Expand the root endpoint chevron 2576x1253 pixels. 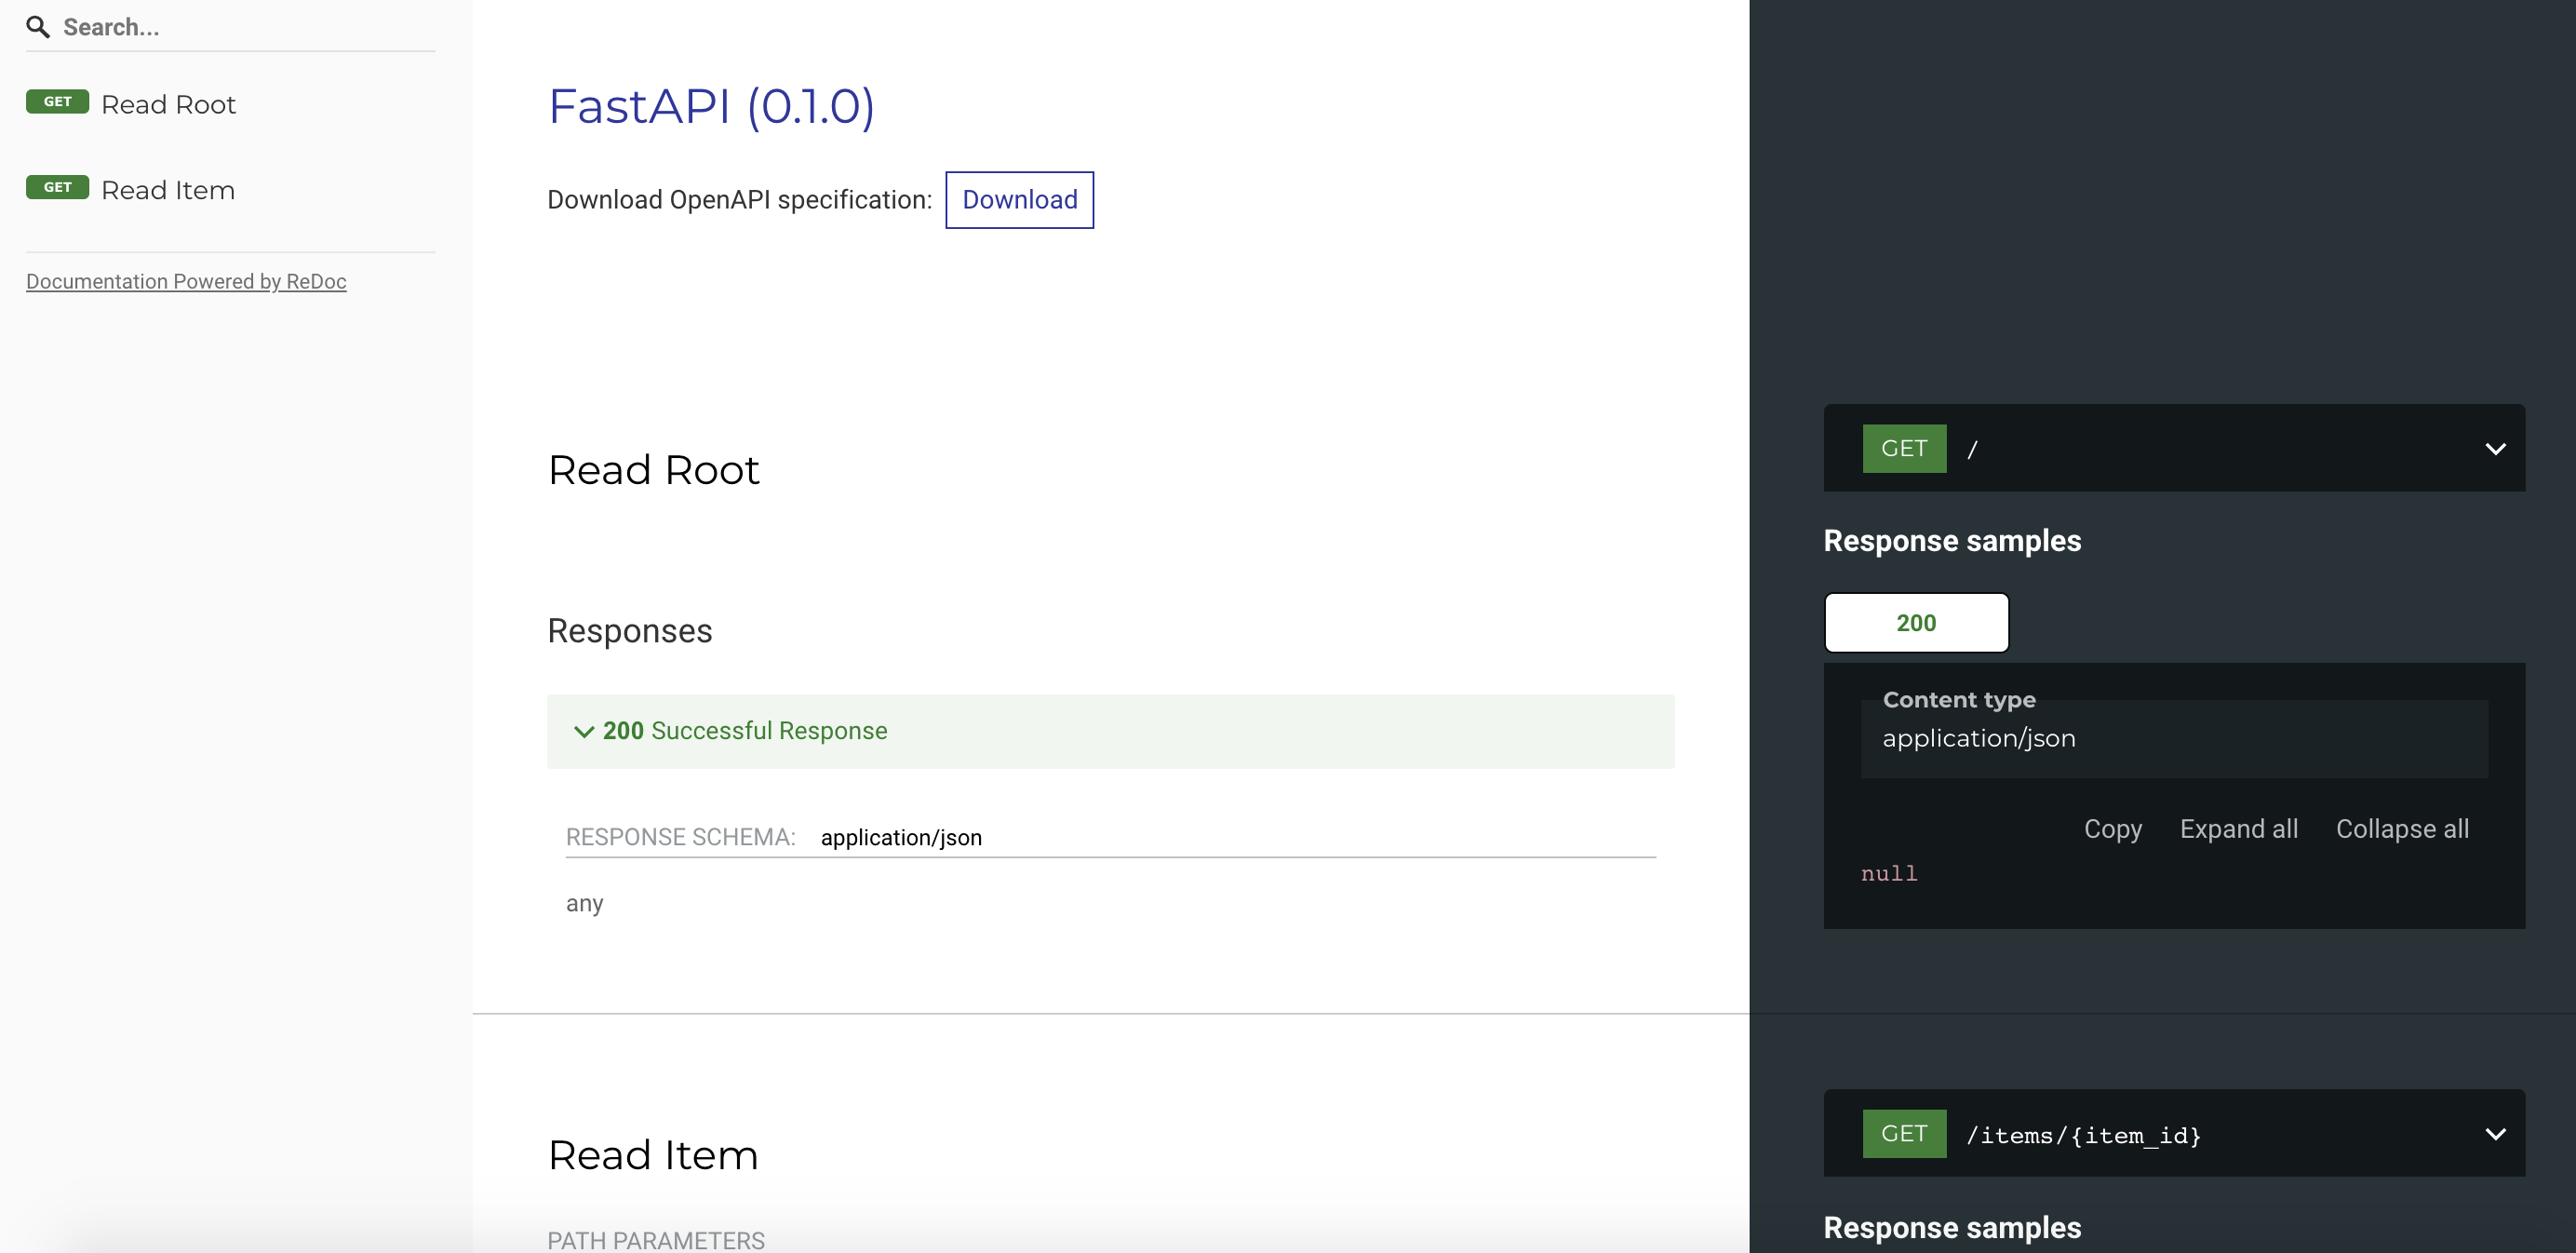pyautogui.click(x=2494, y=449)
